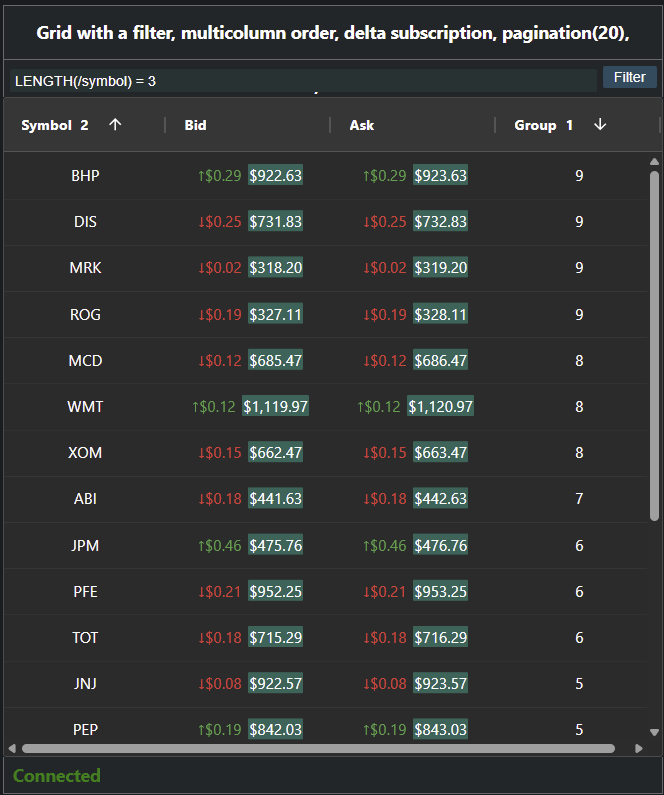The image size is (664, 795).
Task: Click the Filter button
Action: [x=629, y=77]
